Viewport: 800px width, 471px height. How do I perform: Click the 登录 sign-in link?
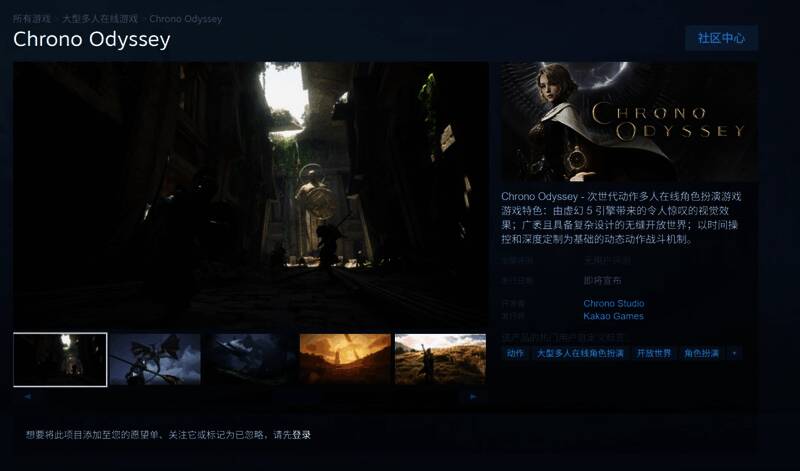click(x=302, y=435)
